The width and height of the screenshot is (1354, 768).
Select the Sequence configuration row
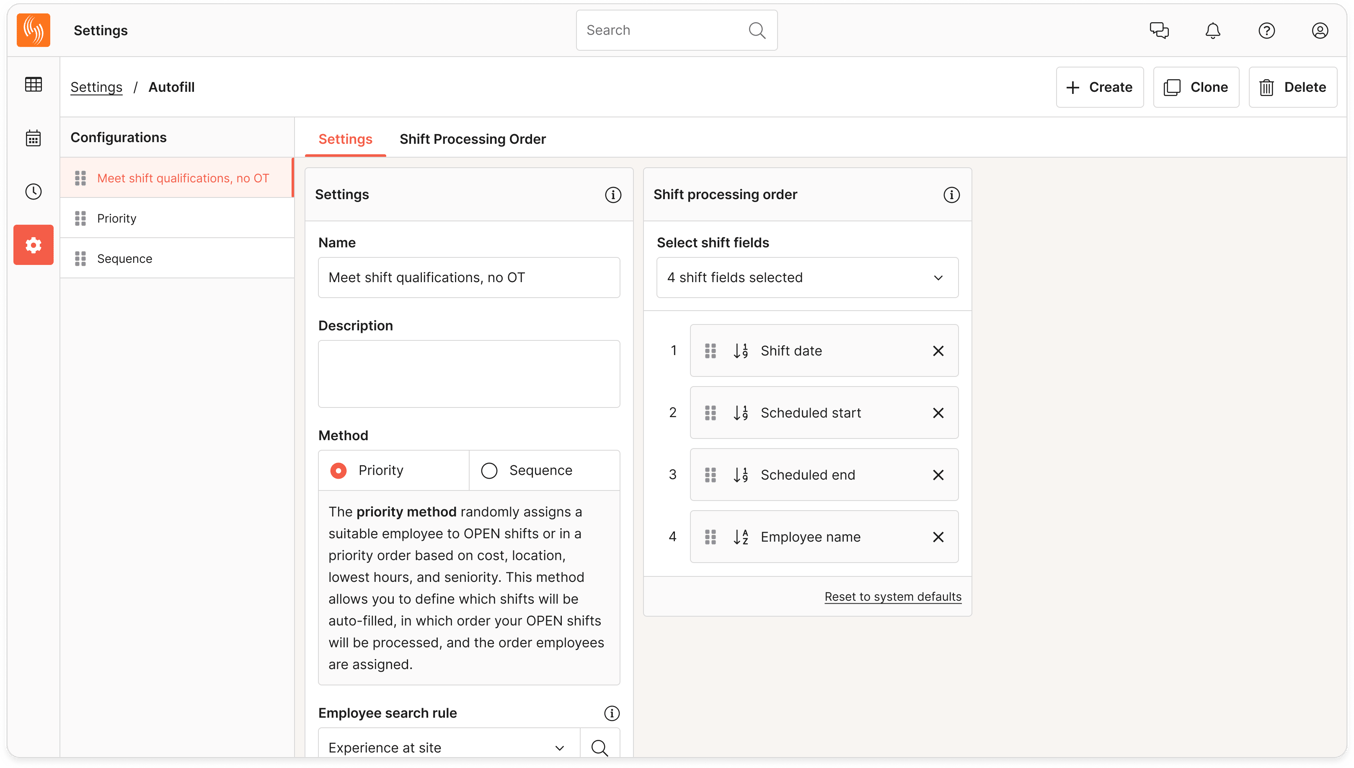[177, 259]
